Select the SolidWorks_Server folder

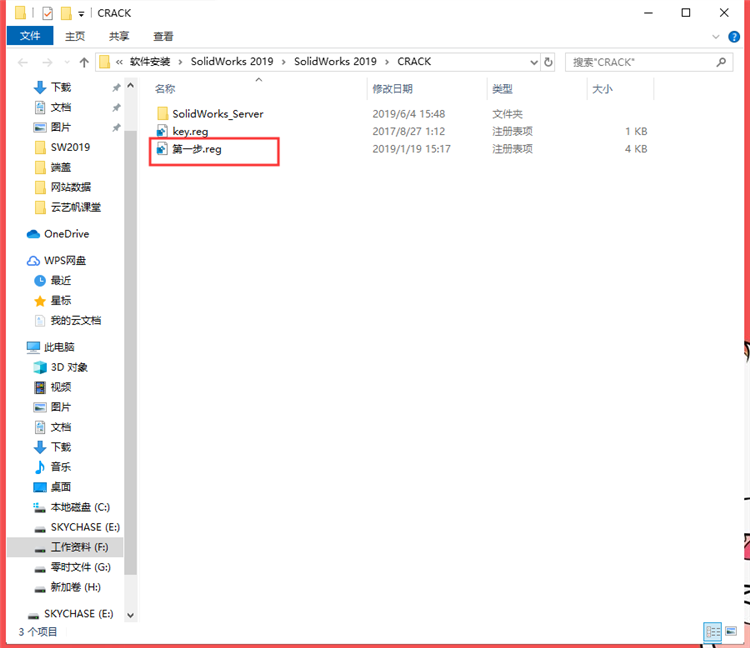coord(218,114)
